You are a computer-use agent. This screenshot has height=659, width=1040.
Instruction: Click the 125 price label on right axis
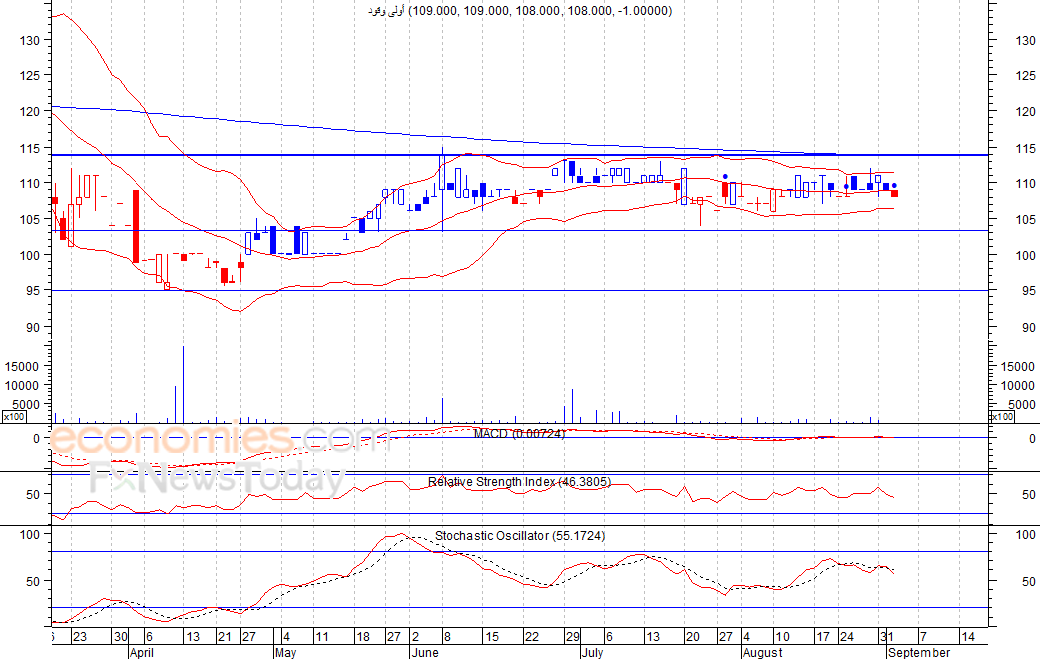1025,76
